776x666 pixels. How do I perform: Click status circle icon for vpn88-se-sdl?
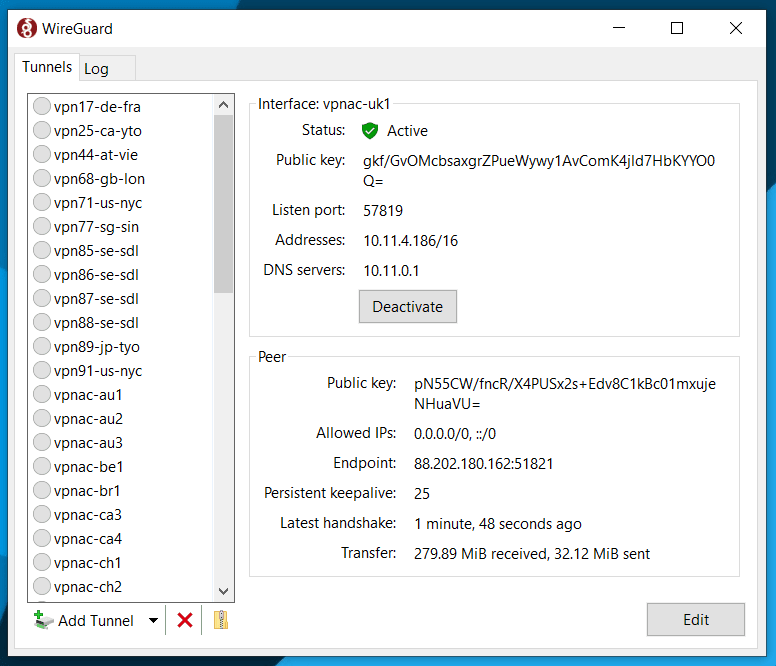42,322
